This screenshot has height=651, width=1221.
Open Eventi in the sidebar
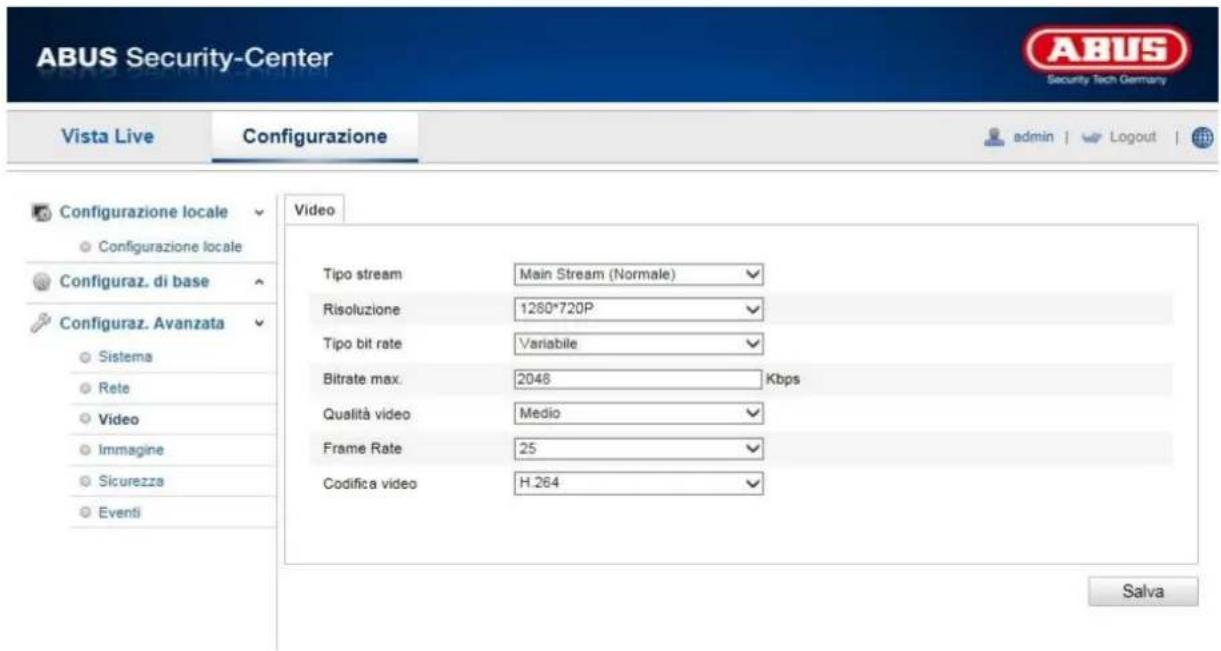[120, 512]
